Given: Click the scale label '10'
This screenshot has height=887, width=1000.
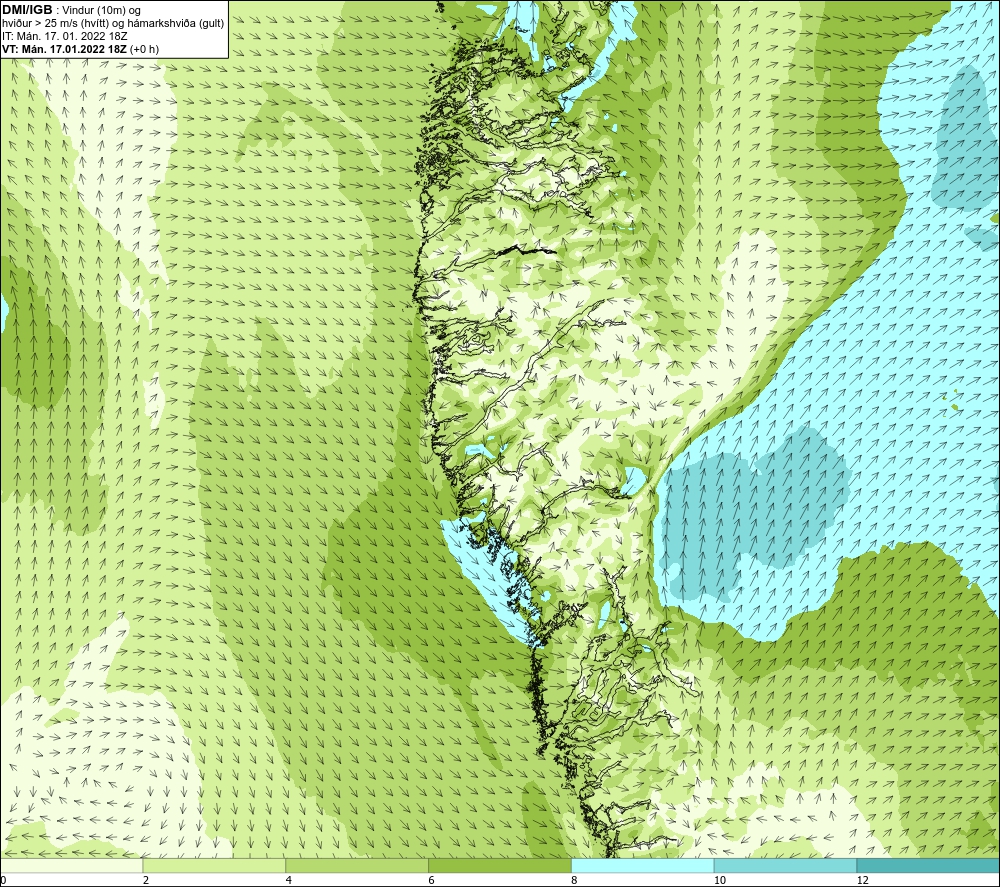Looking at the screenshot, I should (x=720, y=881).
